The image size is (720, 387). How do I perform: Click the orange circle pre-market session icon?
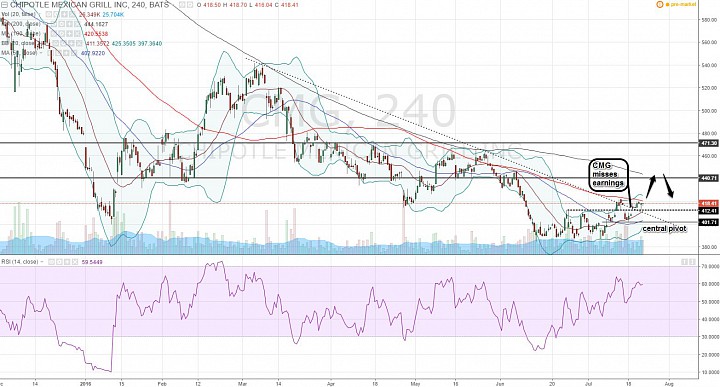coord(660,5)
